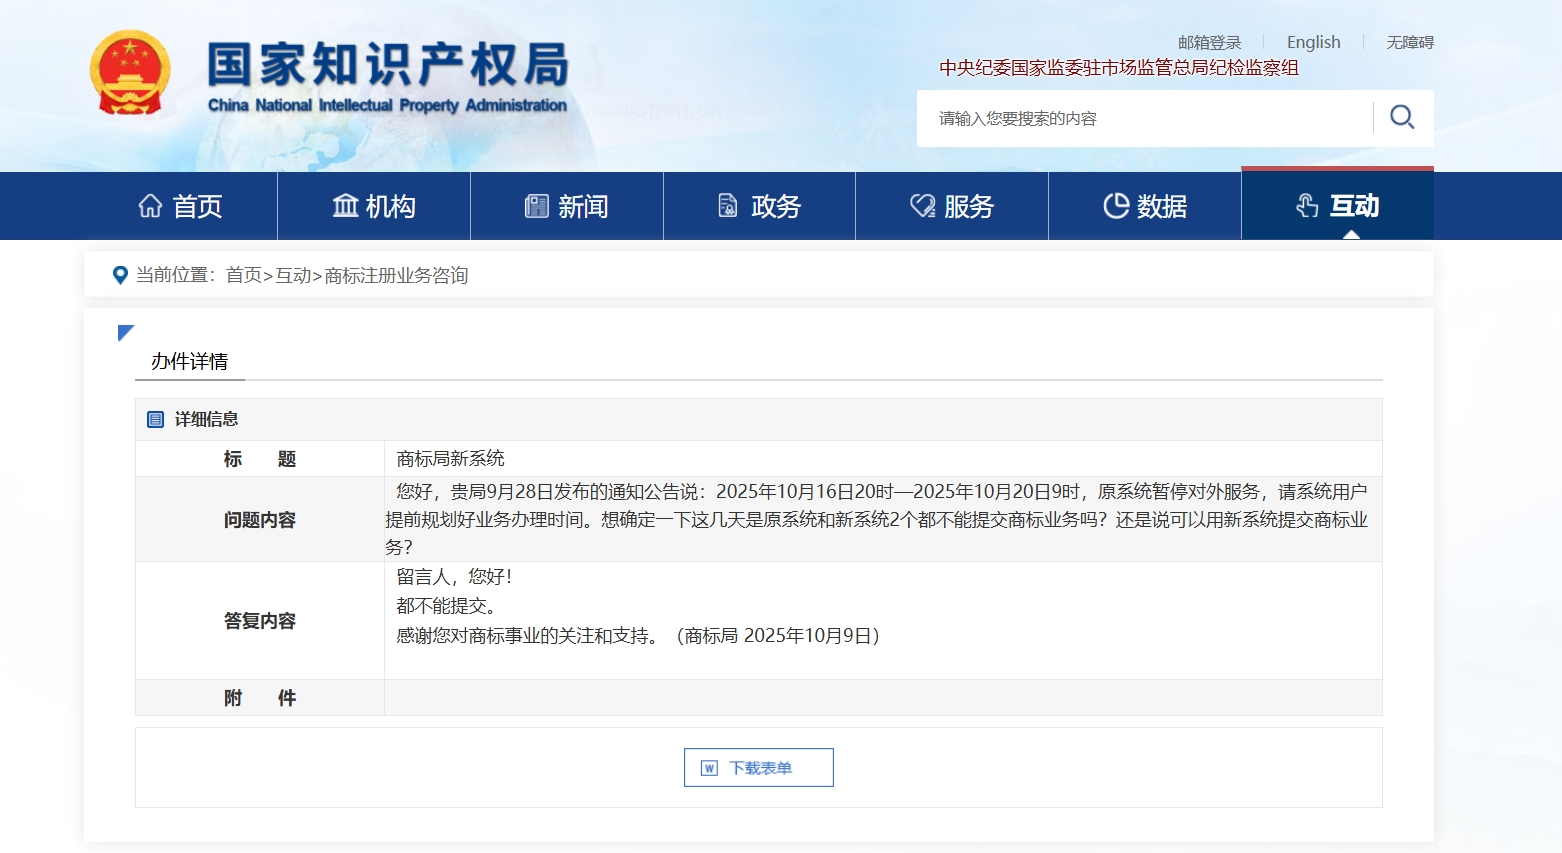Viewport: 1562px width, 853px height.
Task: Open the 机构 navigation menu
Action: 374,206
